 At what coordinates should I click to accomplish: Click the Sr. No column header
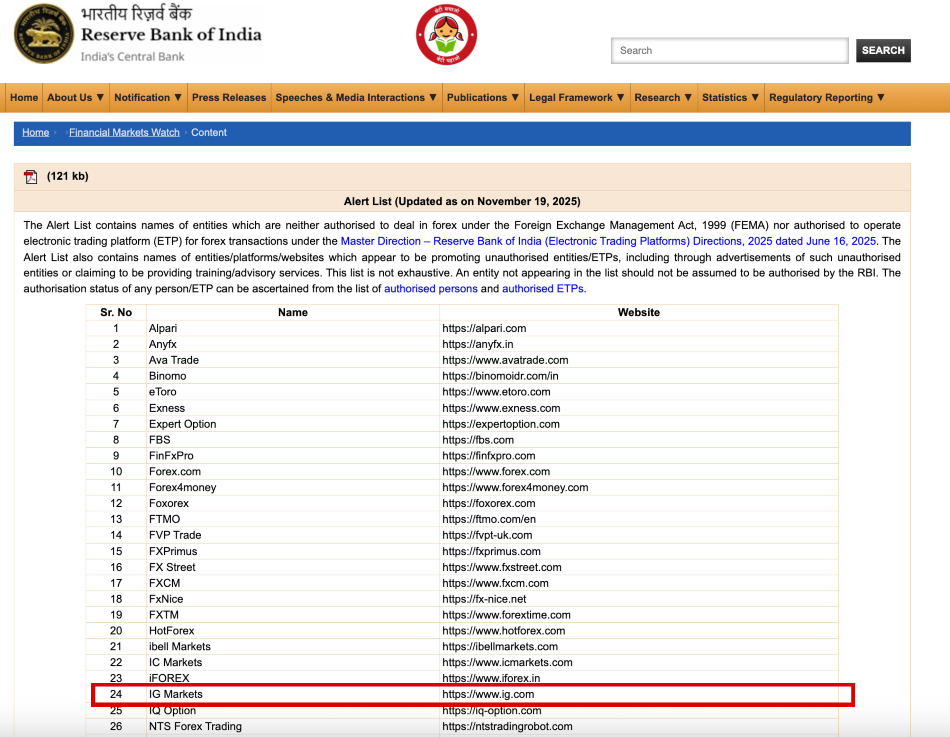pos(116,312)
